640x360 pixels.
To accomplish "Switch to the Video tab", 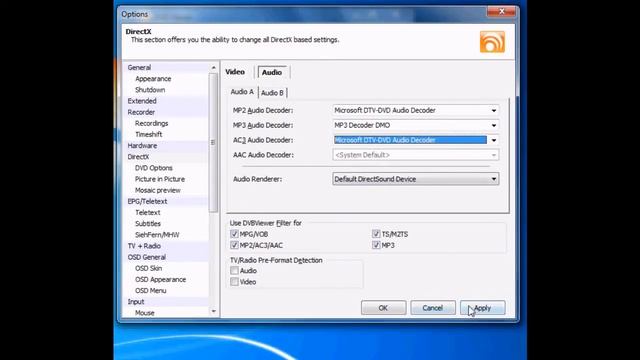I will click(235, 72).
